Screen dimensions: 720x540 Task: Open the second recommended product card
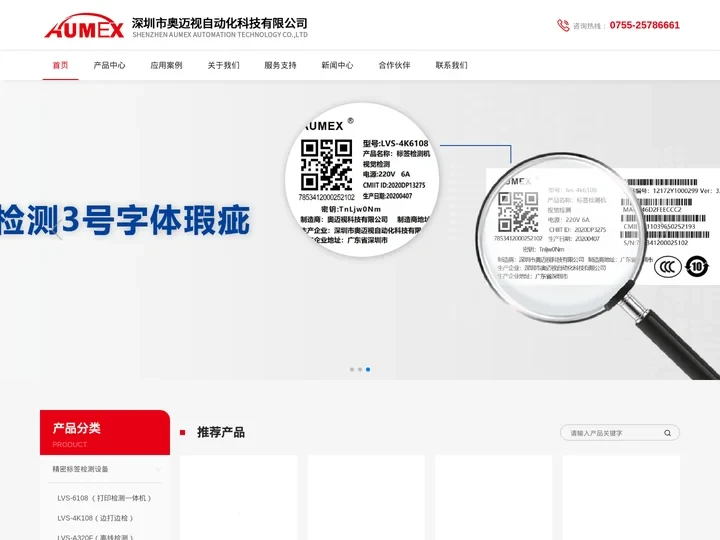coord(366,498)
